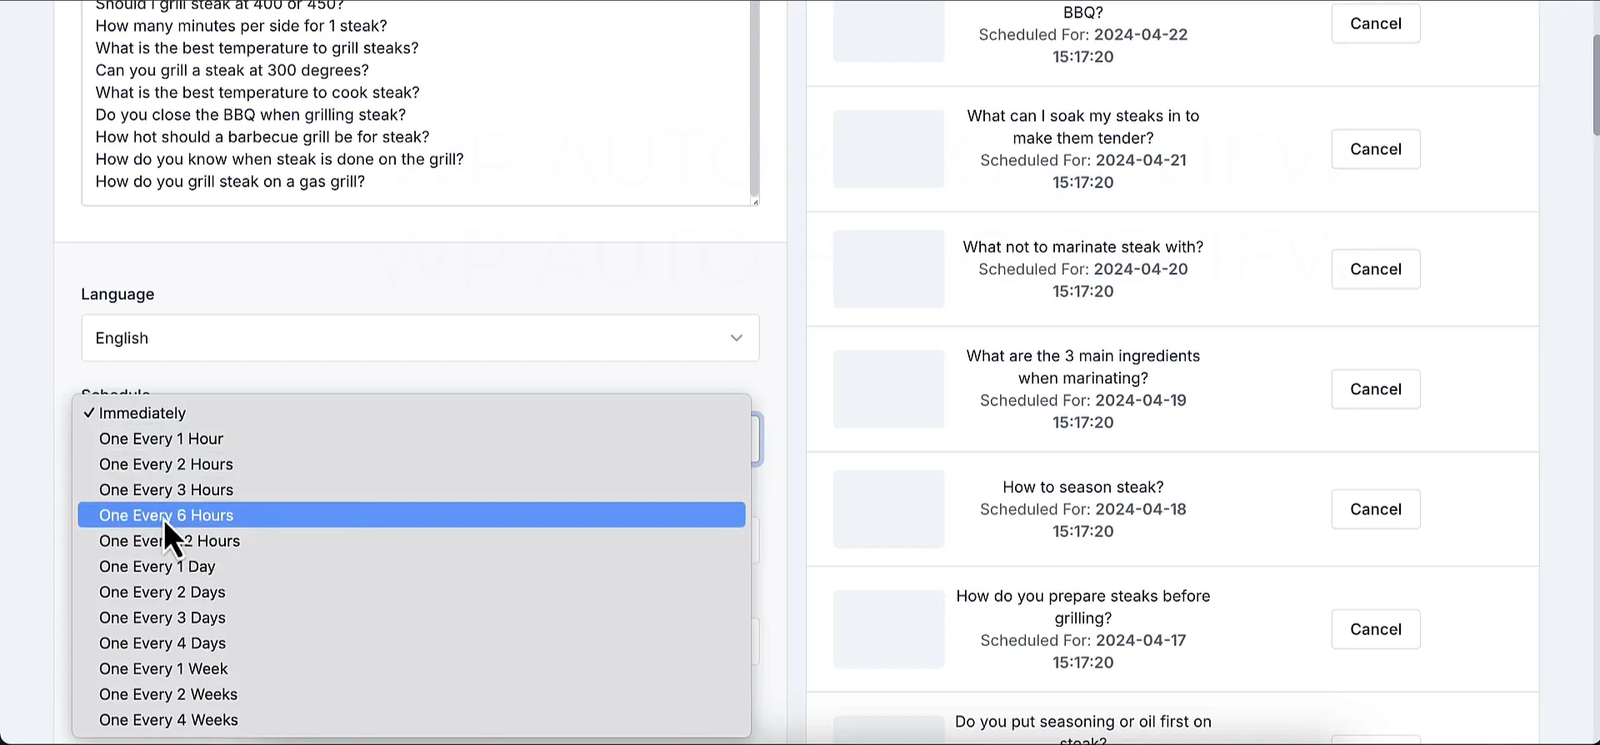Cancel 'What can I soak my steaks' post
The height and width of the screenshot is (745, 1600).
tap(1375, 149)
